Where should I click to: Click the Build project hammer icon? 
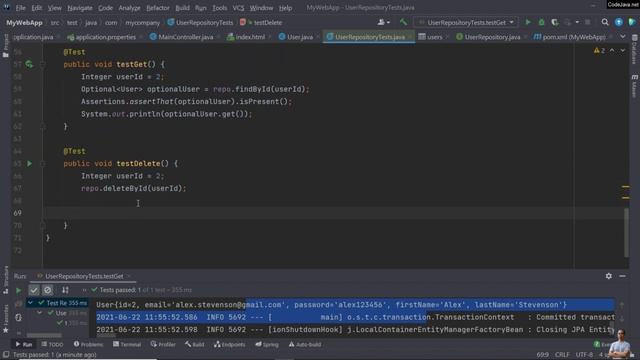[403, 22]
